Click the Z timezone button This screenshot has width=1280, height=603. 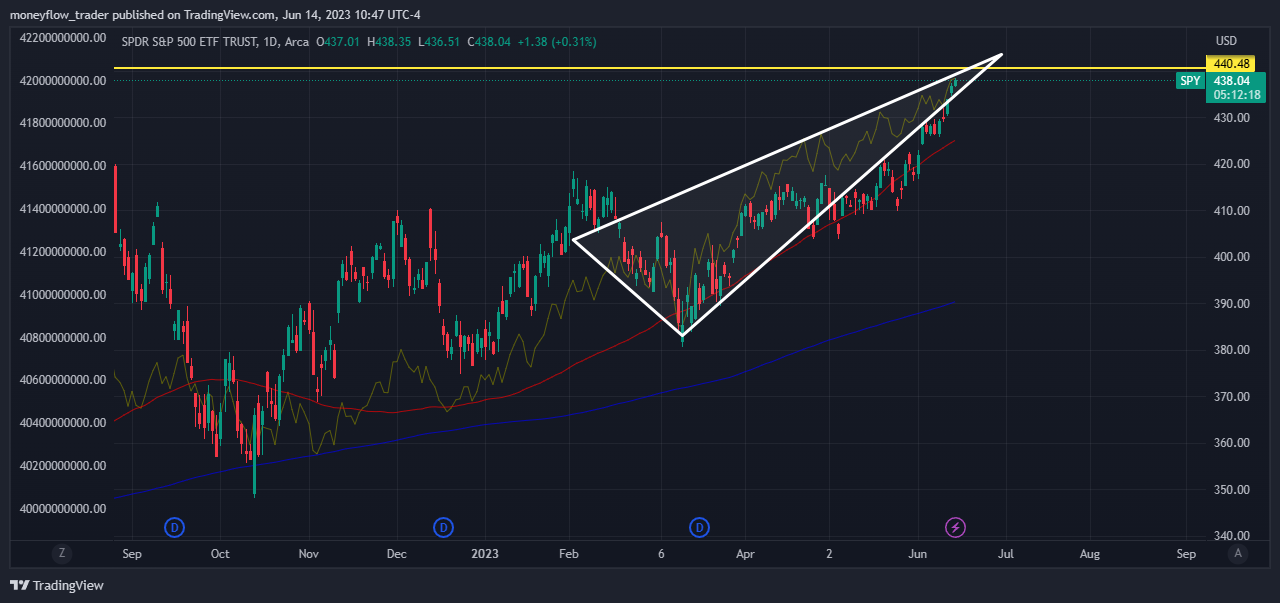click(62, 553)
